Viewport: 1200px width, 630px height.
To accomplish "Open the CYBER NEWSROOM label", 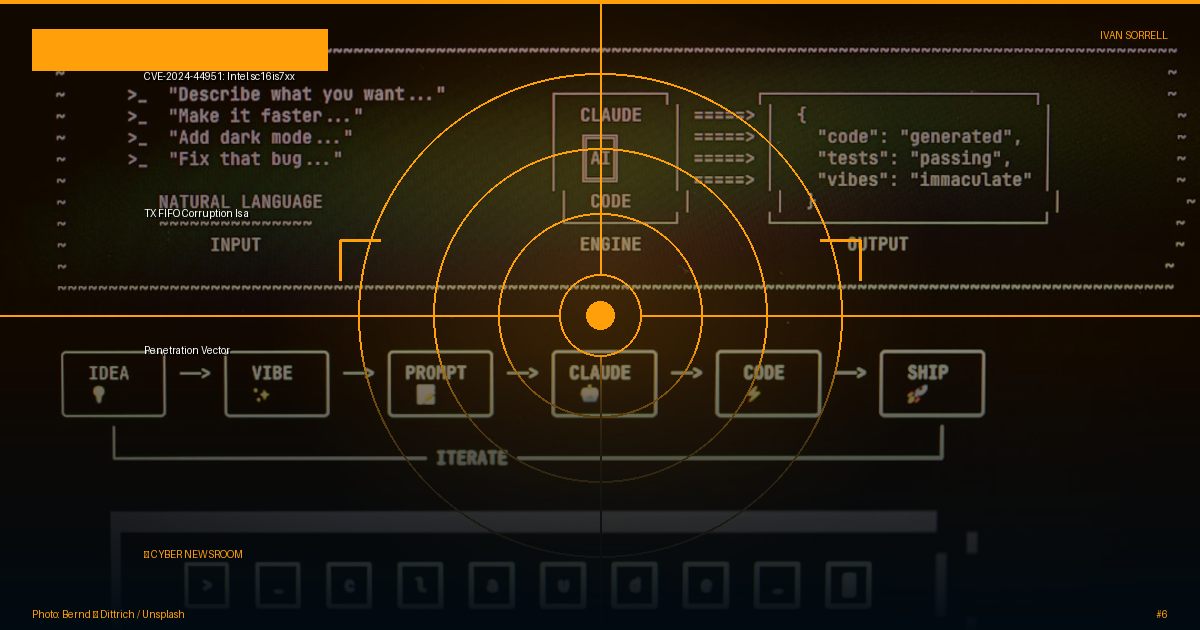I will [x=193, y=554].
